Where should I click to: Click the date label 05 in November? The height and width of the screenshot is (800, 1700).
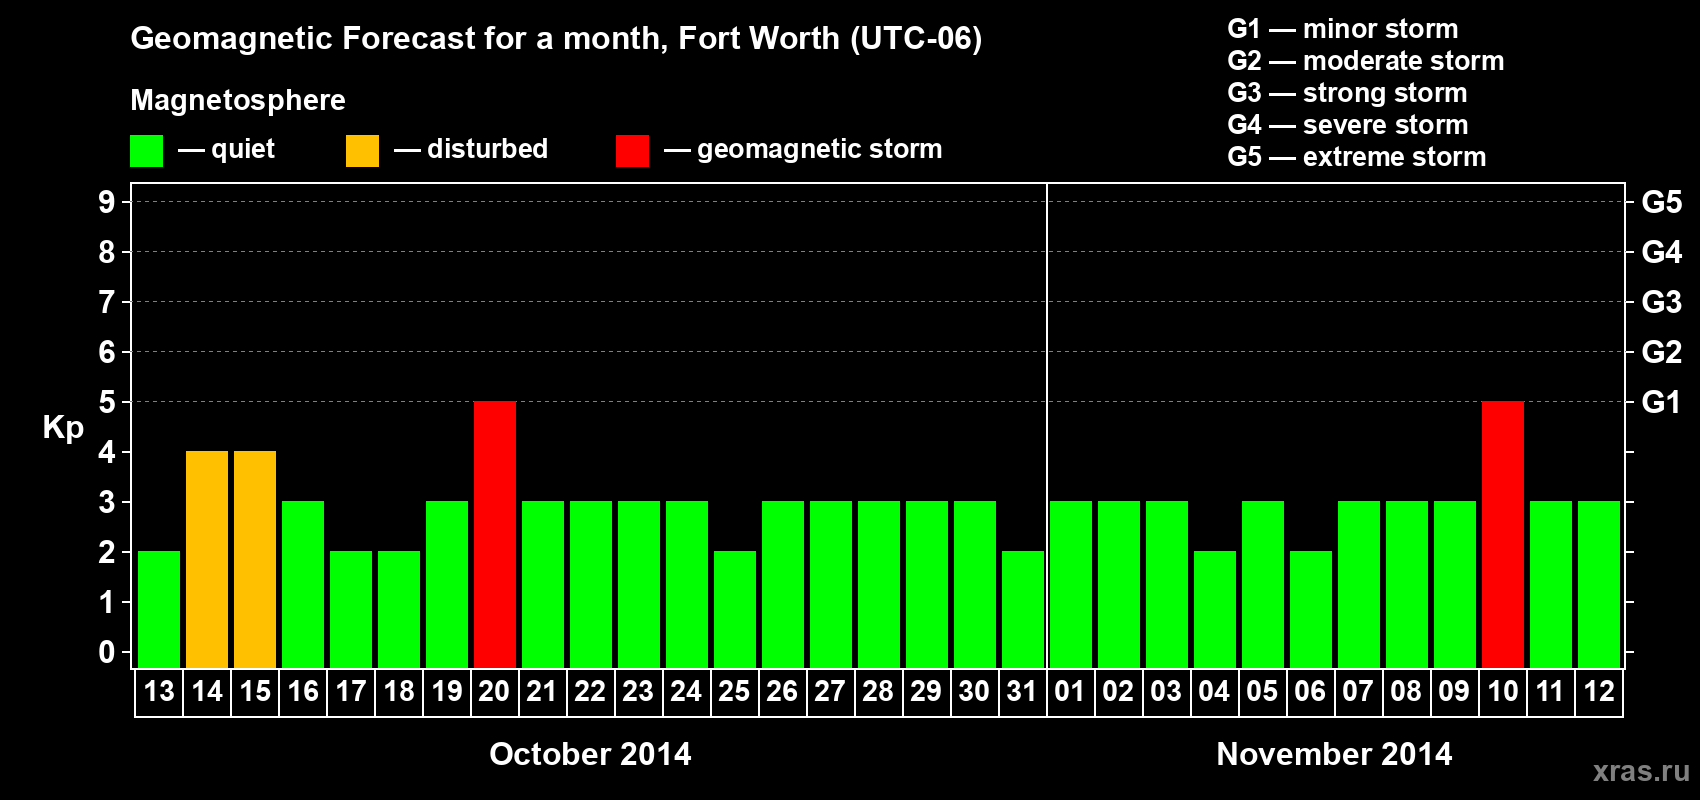1263,691
